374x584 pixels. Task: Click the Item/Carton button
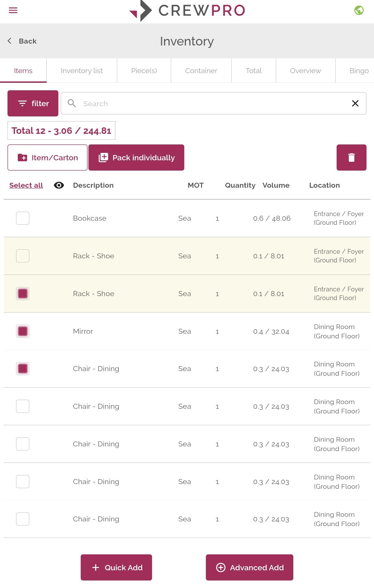[x=47, y=158]
